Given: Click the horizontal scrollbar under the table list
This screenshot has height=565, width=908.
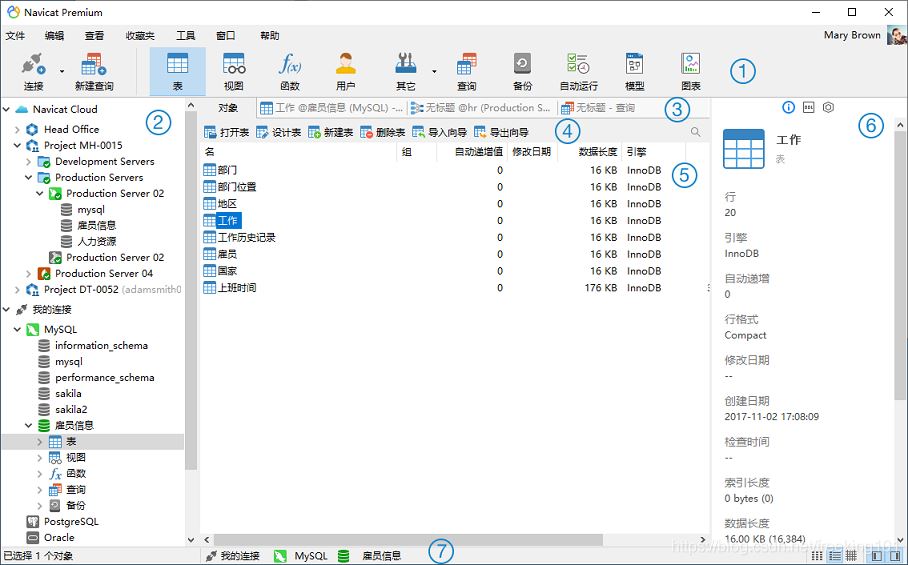Looking at the screenshot, I should click(x=400, y=539).
